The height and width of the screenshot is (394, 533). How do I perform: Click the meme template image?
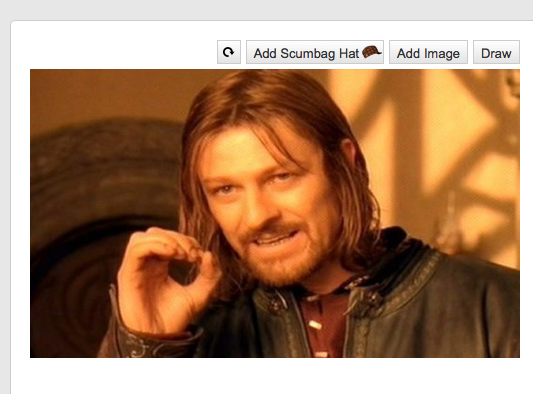click(275, 213)
